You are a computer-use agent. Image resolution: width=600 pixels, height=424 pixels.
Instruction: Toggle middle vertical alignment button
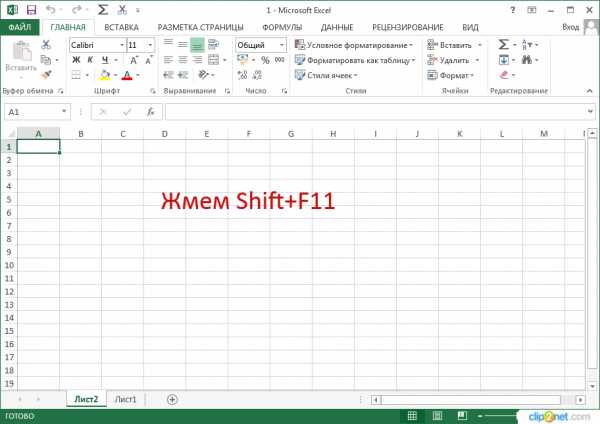[x=183, y=45]
